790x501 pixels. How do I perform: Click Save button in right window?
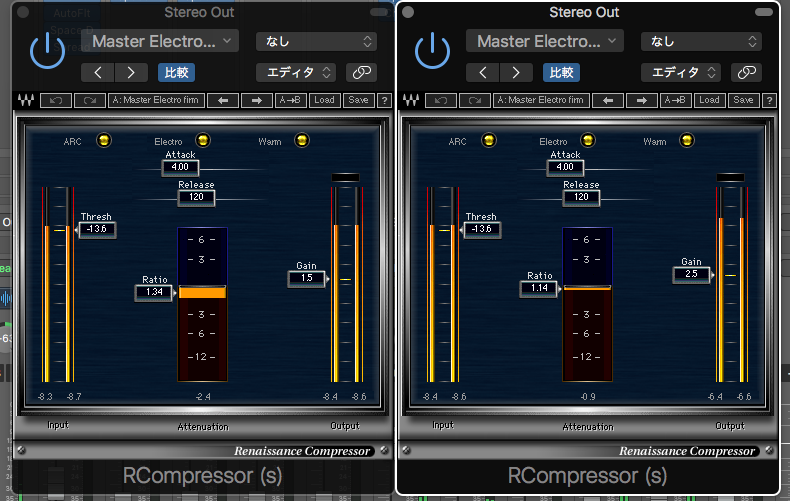(743, 100)
